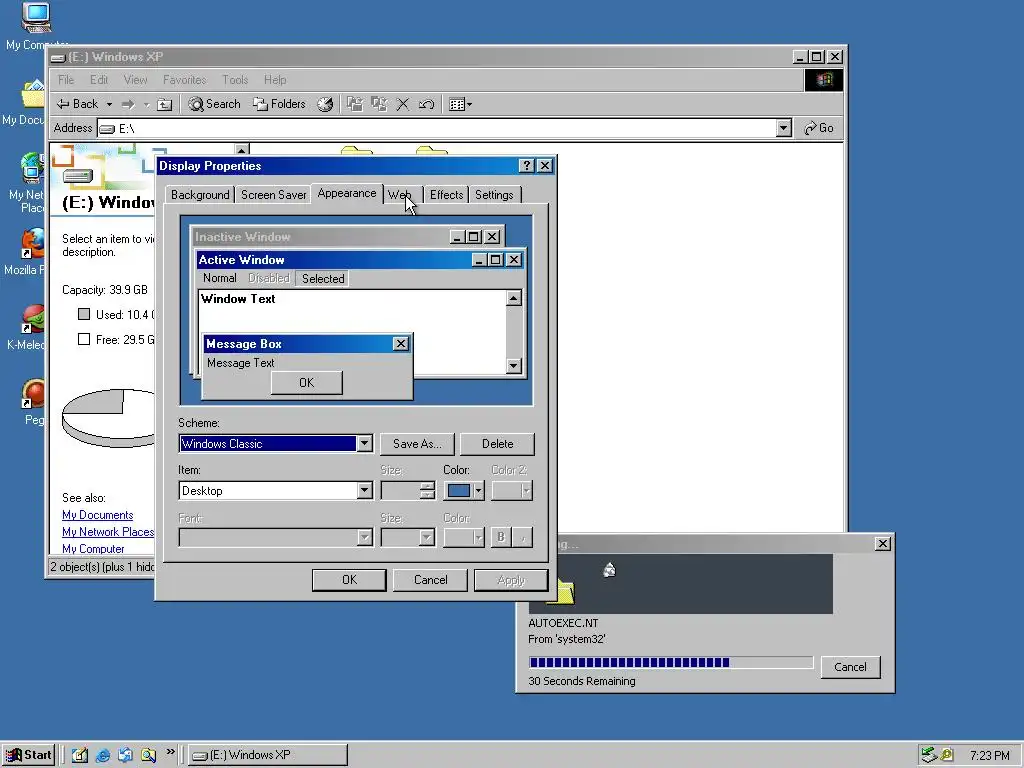Click the Apply button
1024x768 pixels.
(511, 580)
